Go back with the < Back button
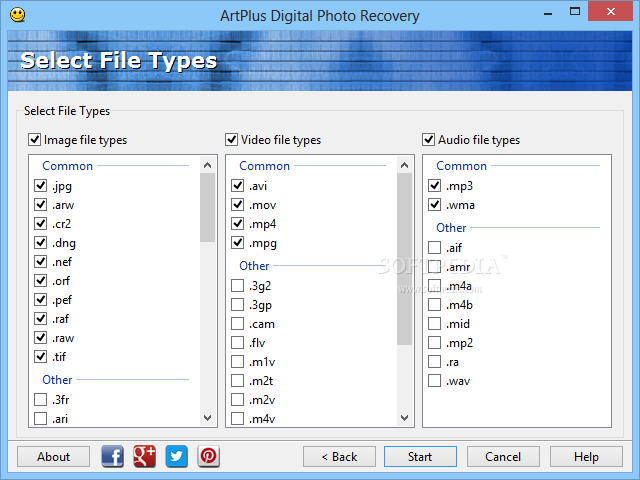Screen dimensions: 640x480 coord(339,456)
